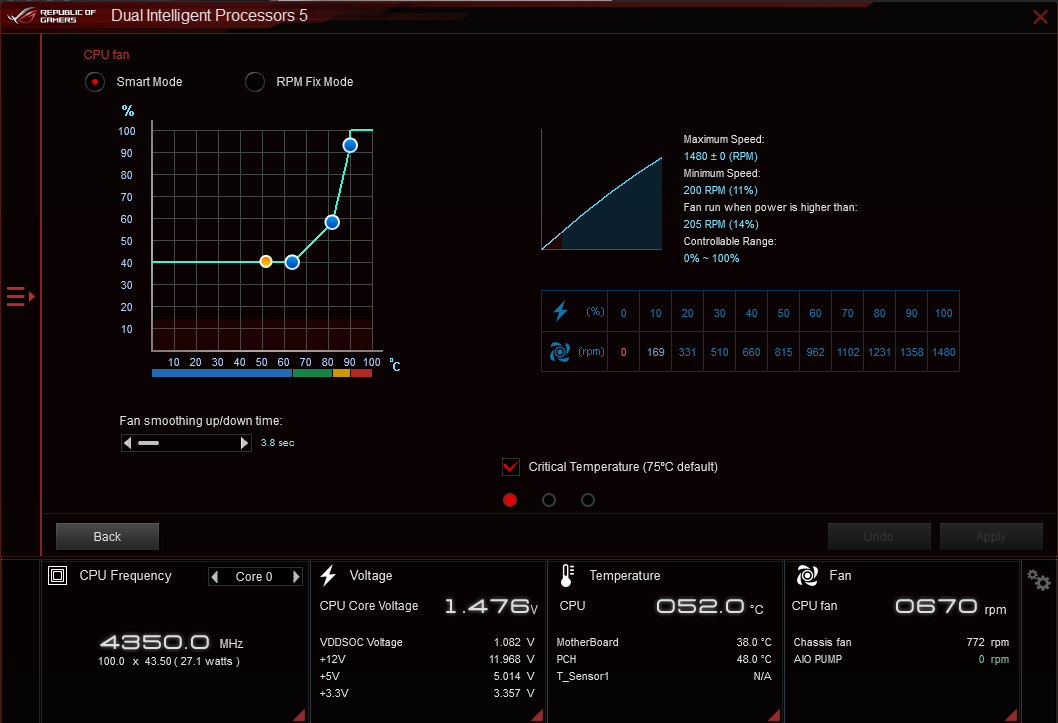Viewport: 1058px width, 723px height.
Task: Click the 3.8 sec smoothing value
Action: click(x=277, y=443)
